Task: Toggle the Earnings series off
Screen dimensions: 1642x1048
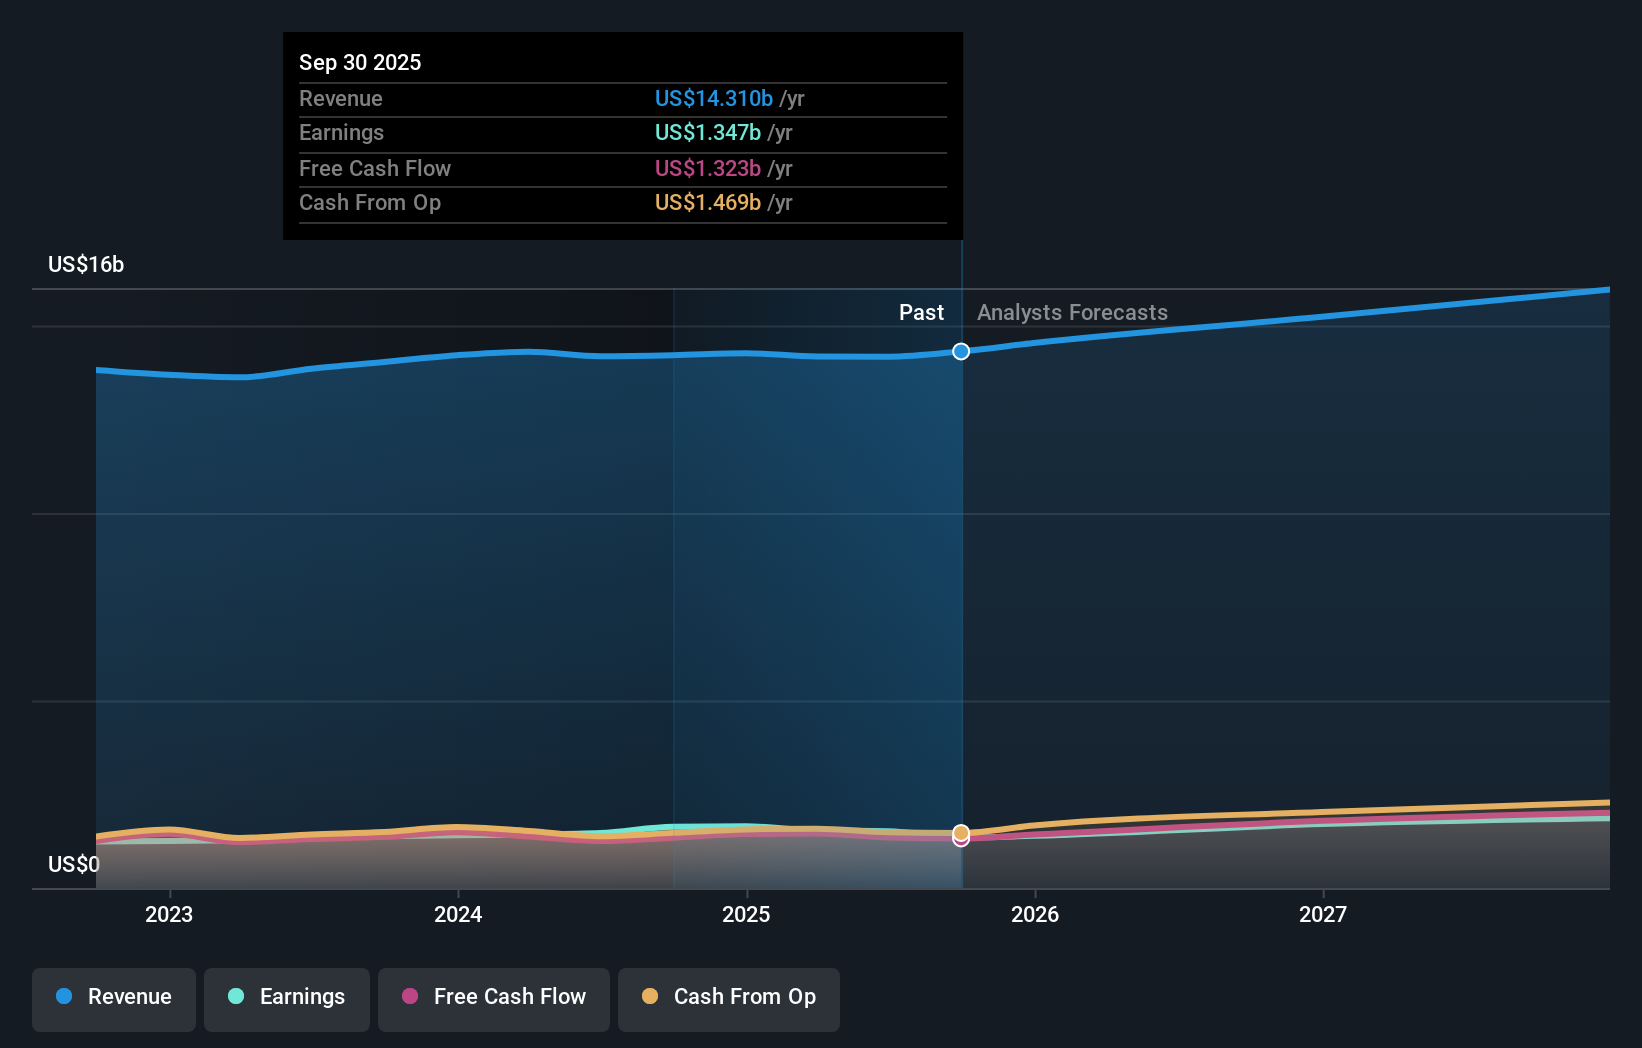Action: [x=287, y=998]
